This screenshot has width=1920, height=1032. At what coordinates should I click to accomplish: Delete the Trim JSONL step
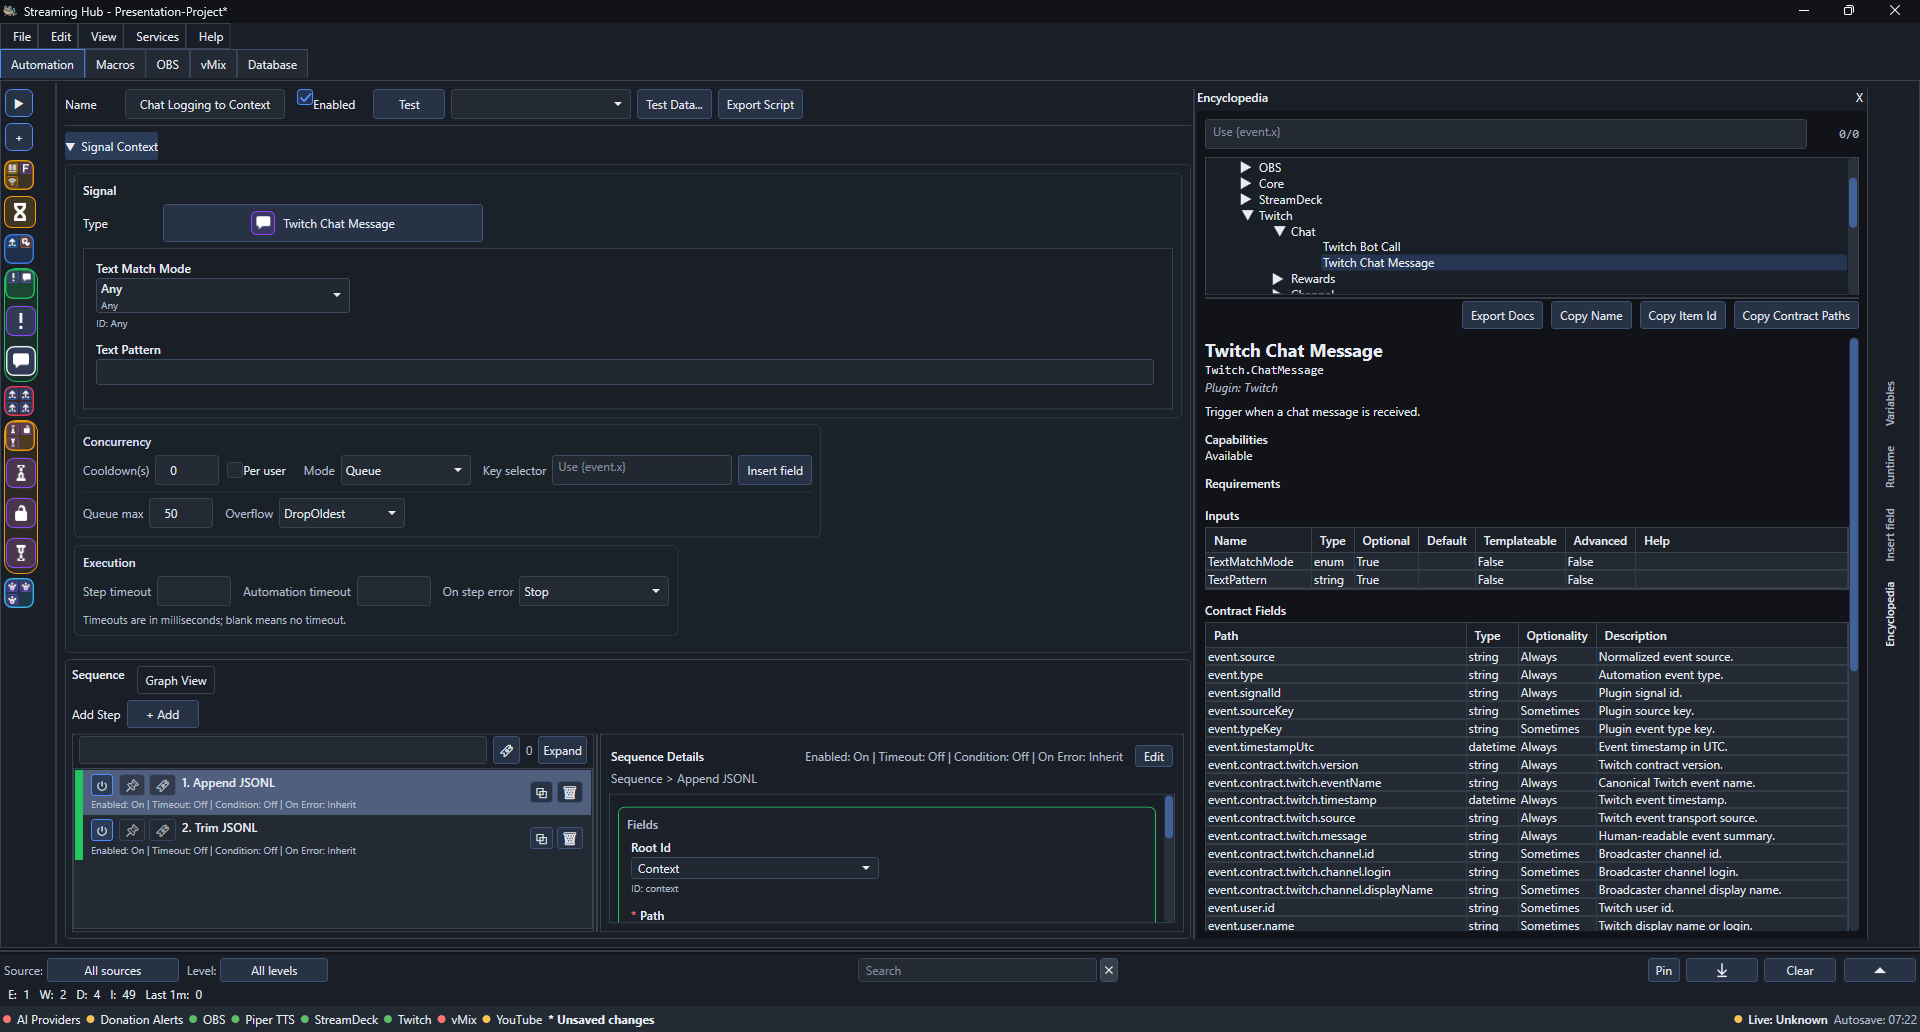[570, 839]
